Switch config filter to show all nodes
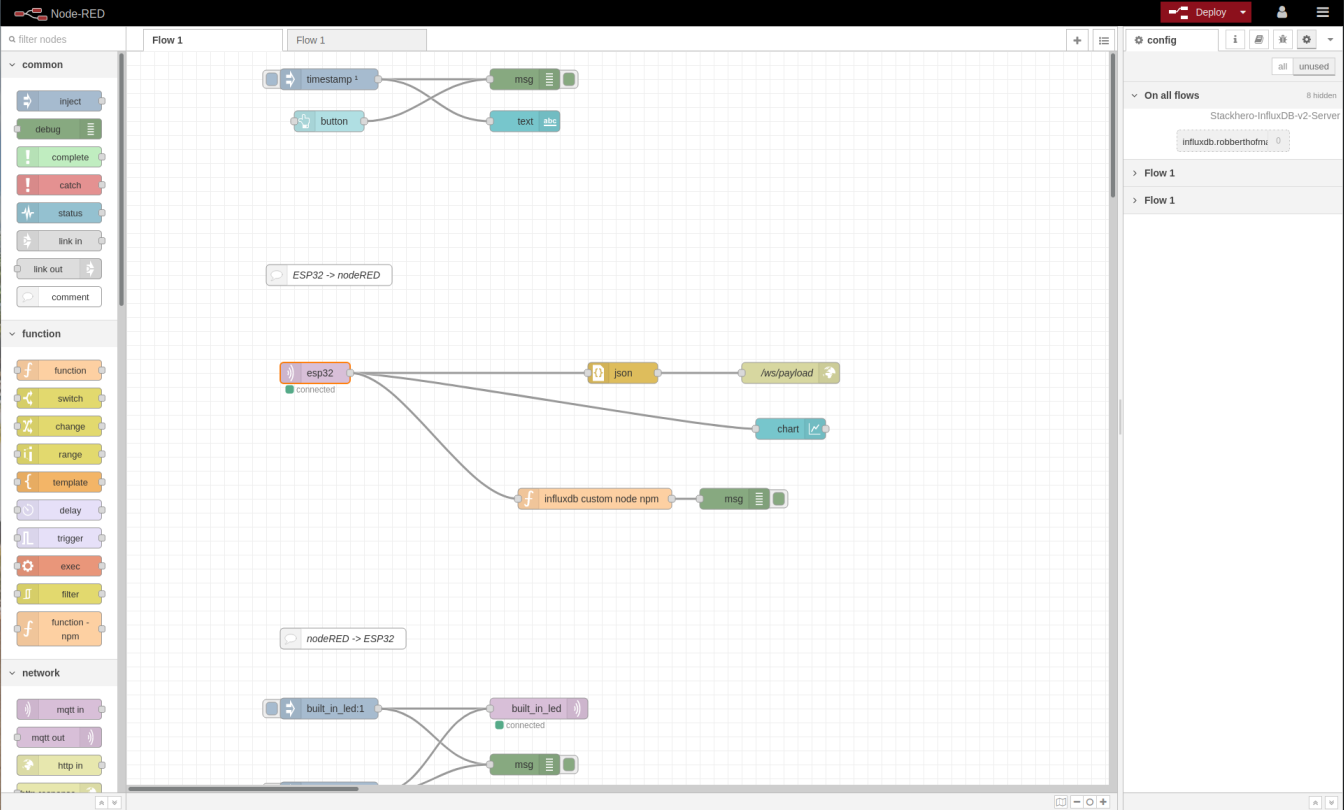Viewport: 1344px width, 810px height. tap(1282, 66)
